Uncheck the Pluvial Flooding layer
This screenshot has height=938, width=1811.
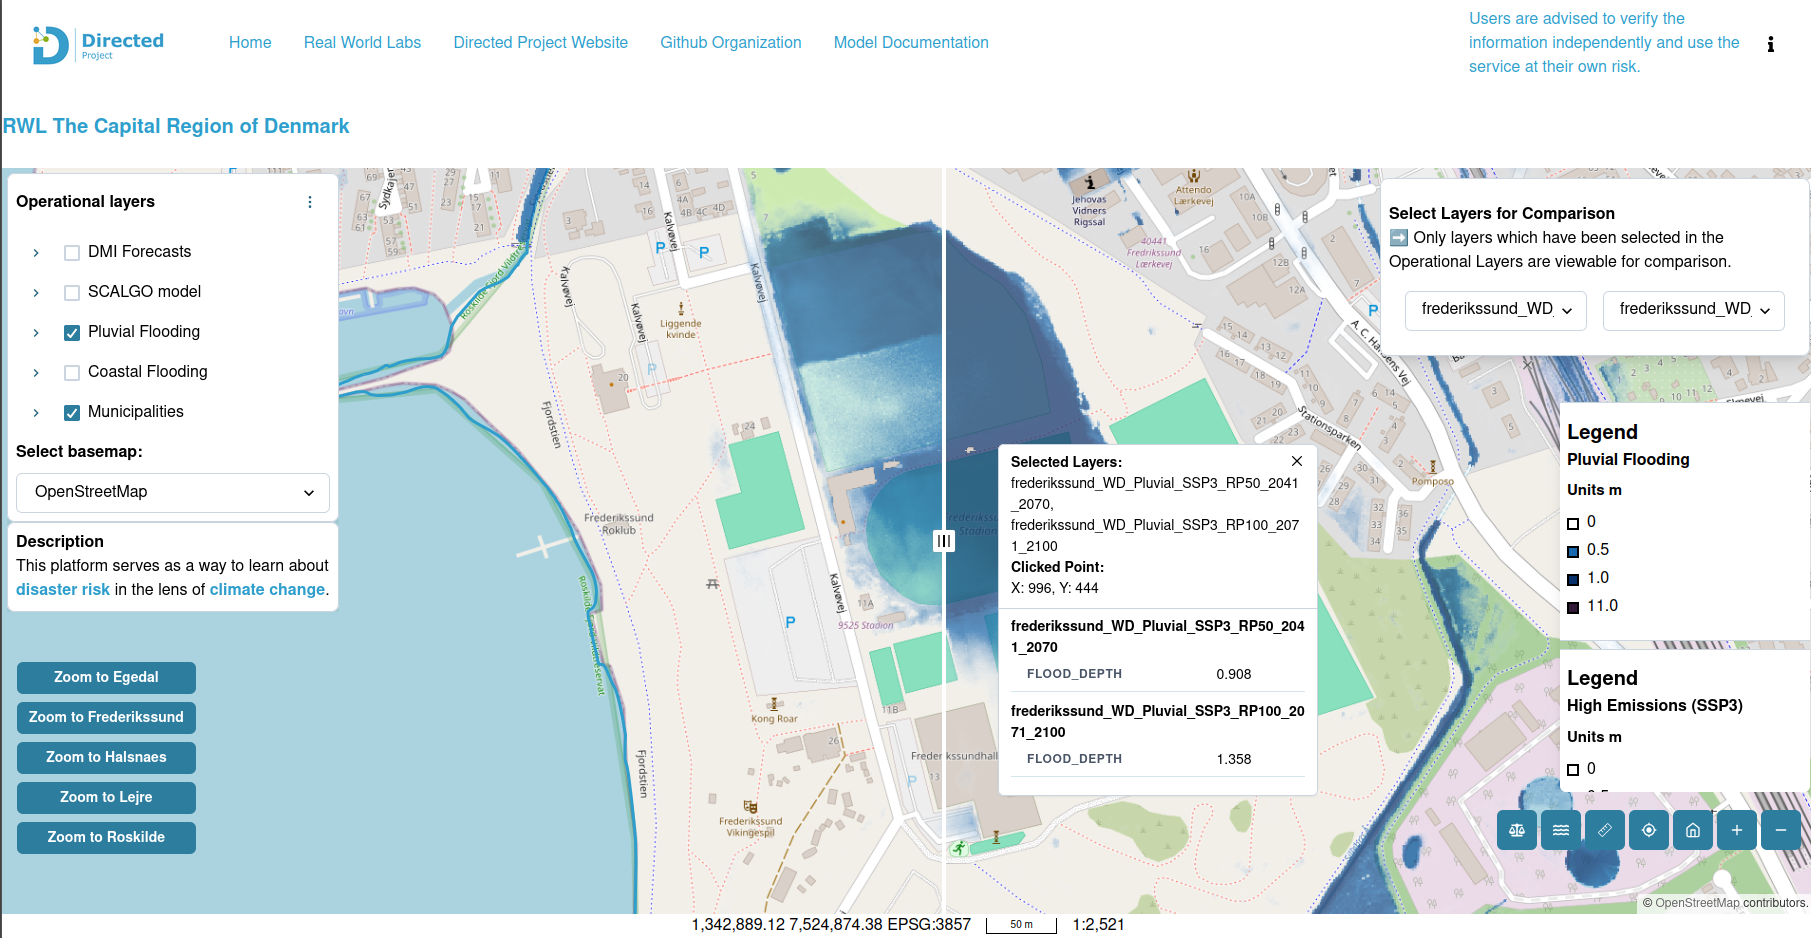point(72,333)
